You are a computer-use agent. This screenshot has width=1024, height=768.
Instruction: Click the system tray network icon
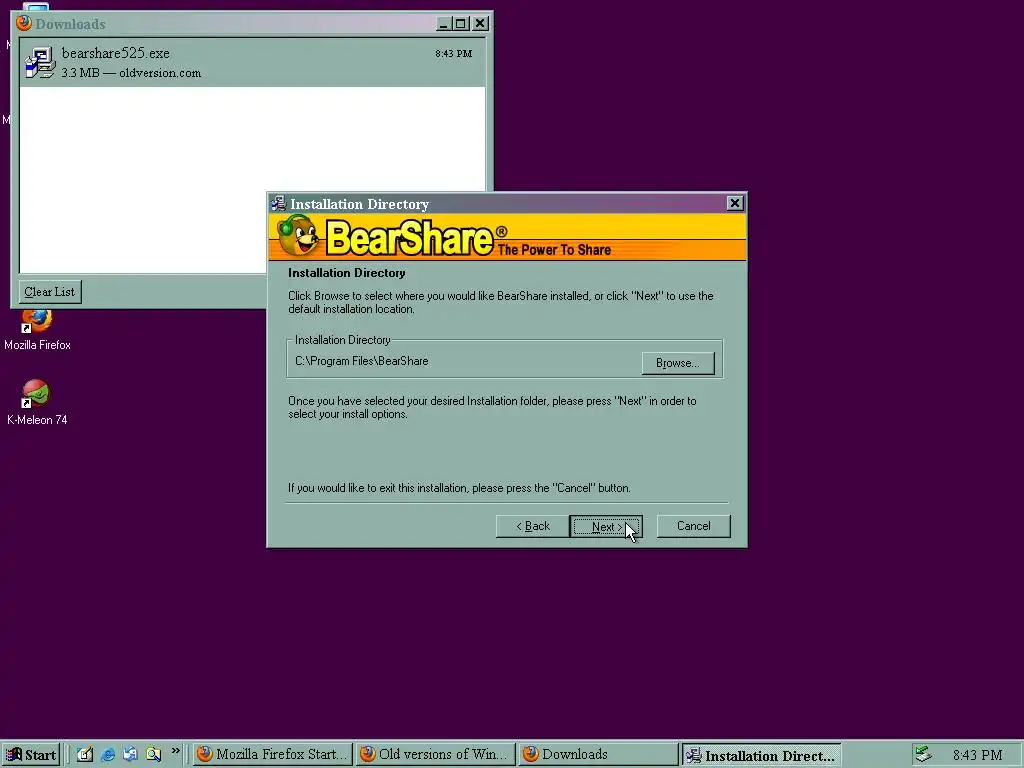923,754
